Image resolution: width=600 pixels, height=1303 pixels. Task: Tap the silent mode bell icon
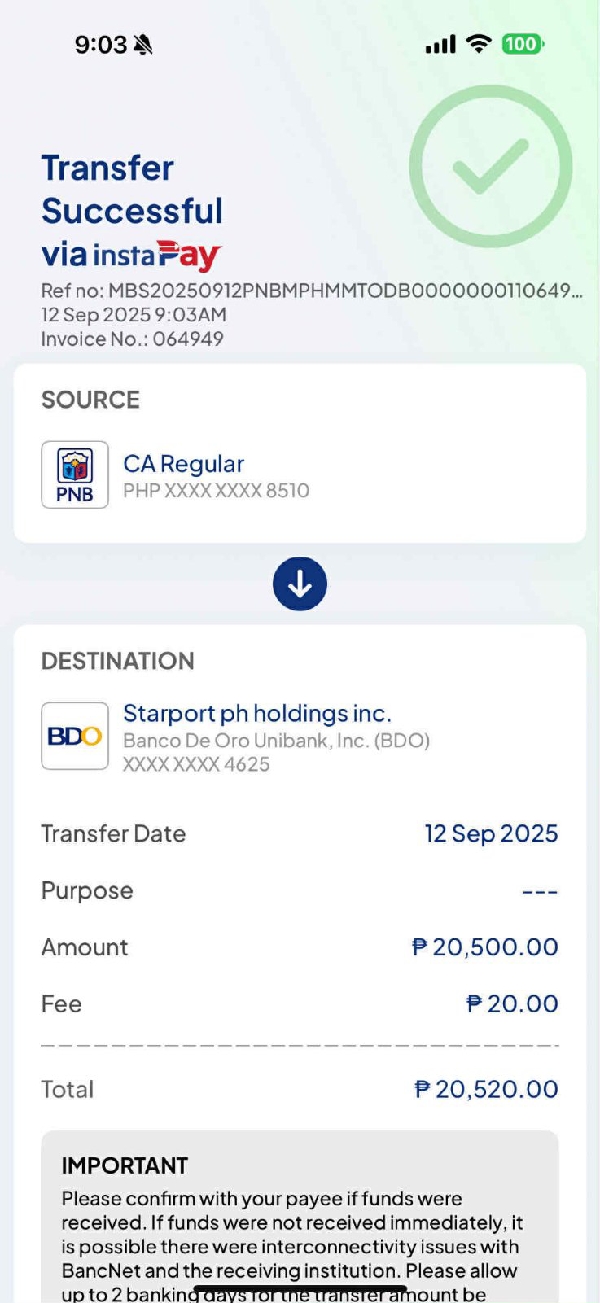click(x=143, y=45)
